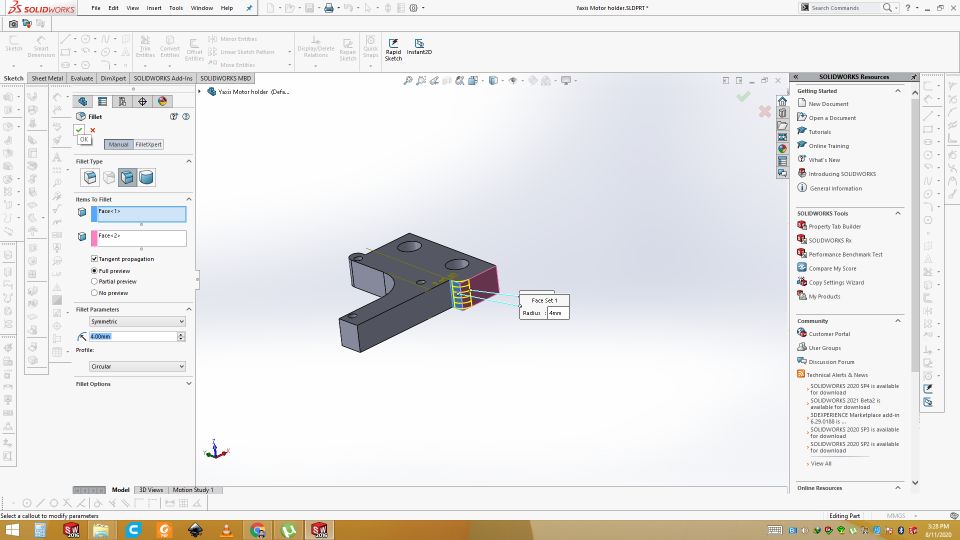Viewport: 960px width, 540px height.
Task: Click the Options gear icon
Action: [x=414, y=8]
